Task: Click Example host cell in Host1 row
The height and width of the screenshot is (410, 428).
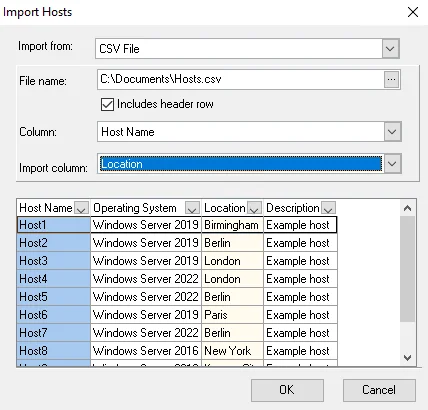Action: point(300,225)
